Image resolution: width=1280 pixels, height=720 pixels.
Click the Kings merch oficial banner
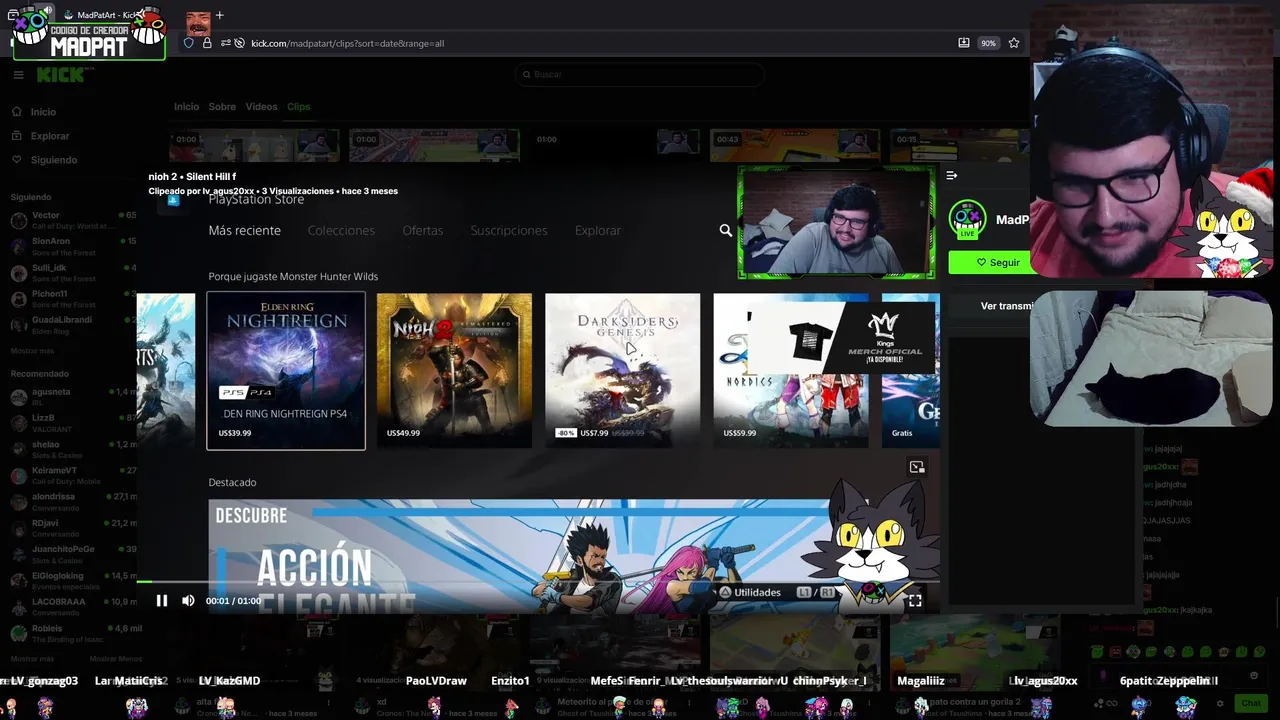pos(843,338)
